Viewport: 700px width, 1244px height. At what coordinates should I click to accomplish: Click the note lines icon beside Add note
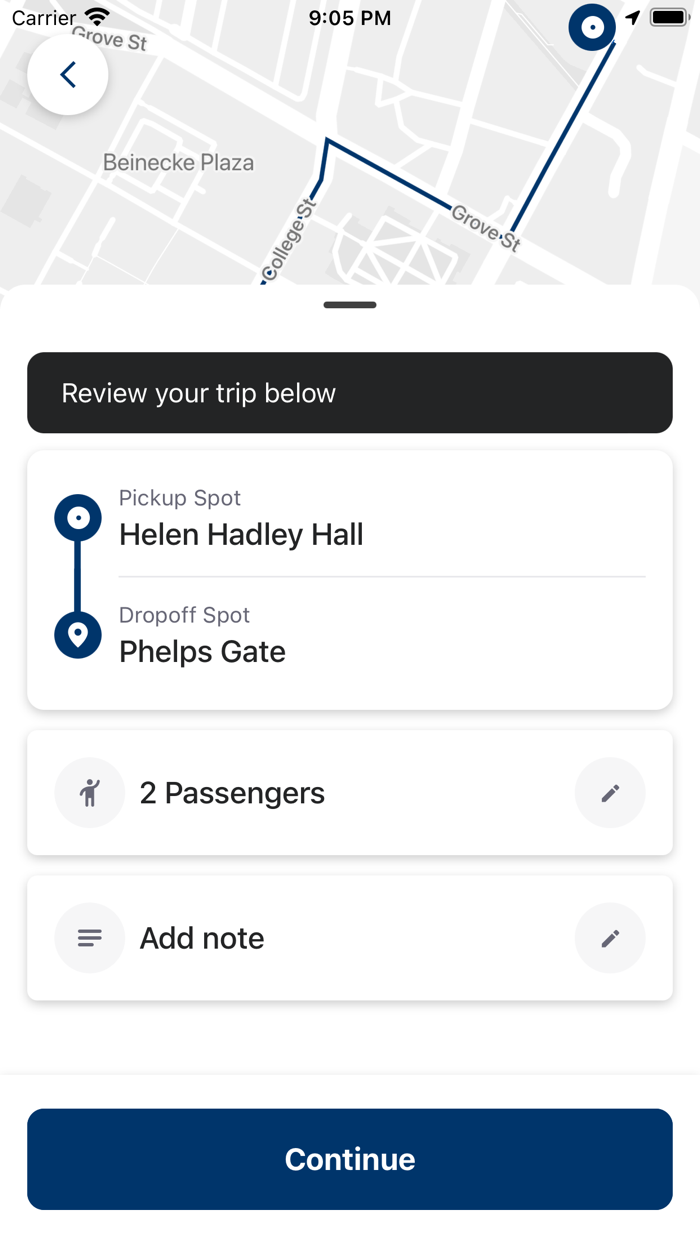click(x=89, y=938)
